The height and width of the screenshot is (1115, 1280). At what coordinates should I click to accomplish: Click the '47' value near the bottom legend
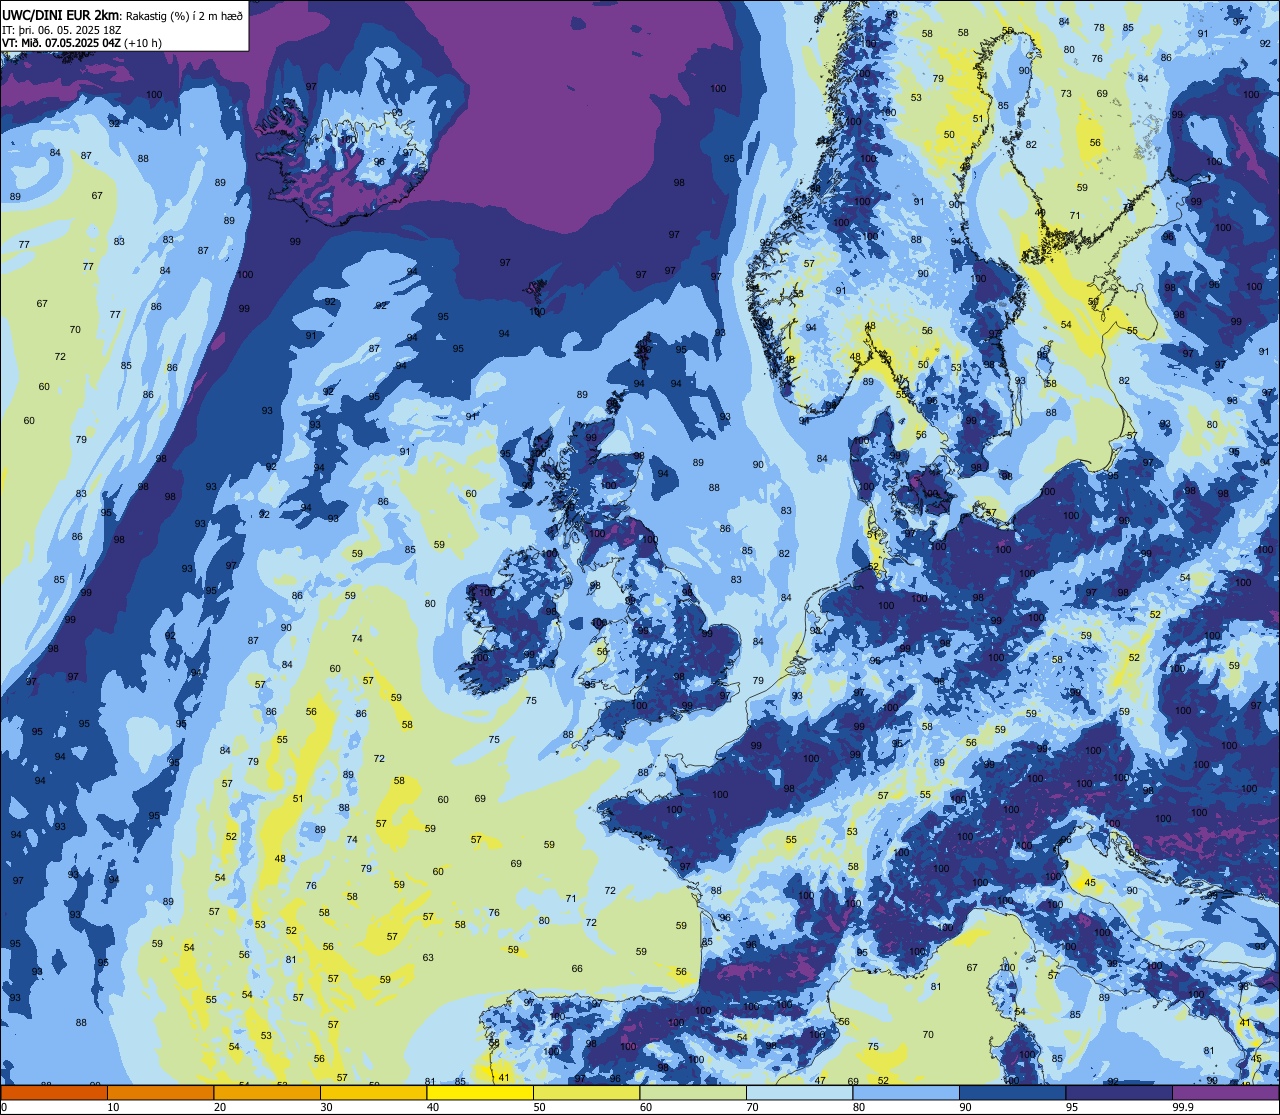point(820,1081)
